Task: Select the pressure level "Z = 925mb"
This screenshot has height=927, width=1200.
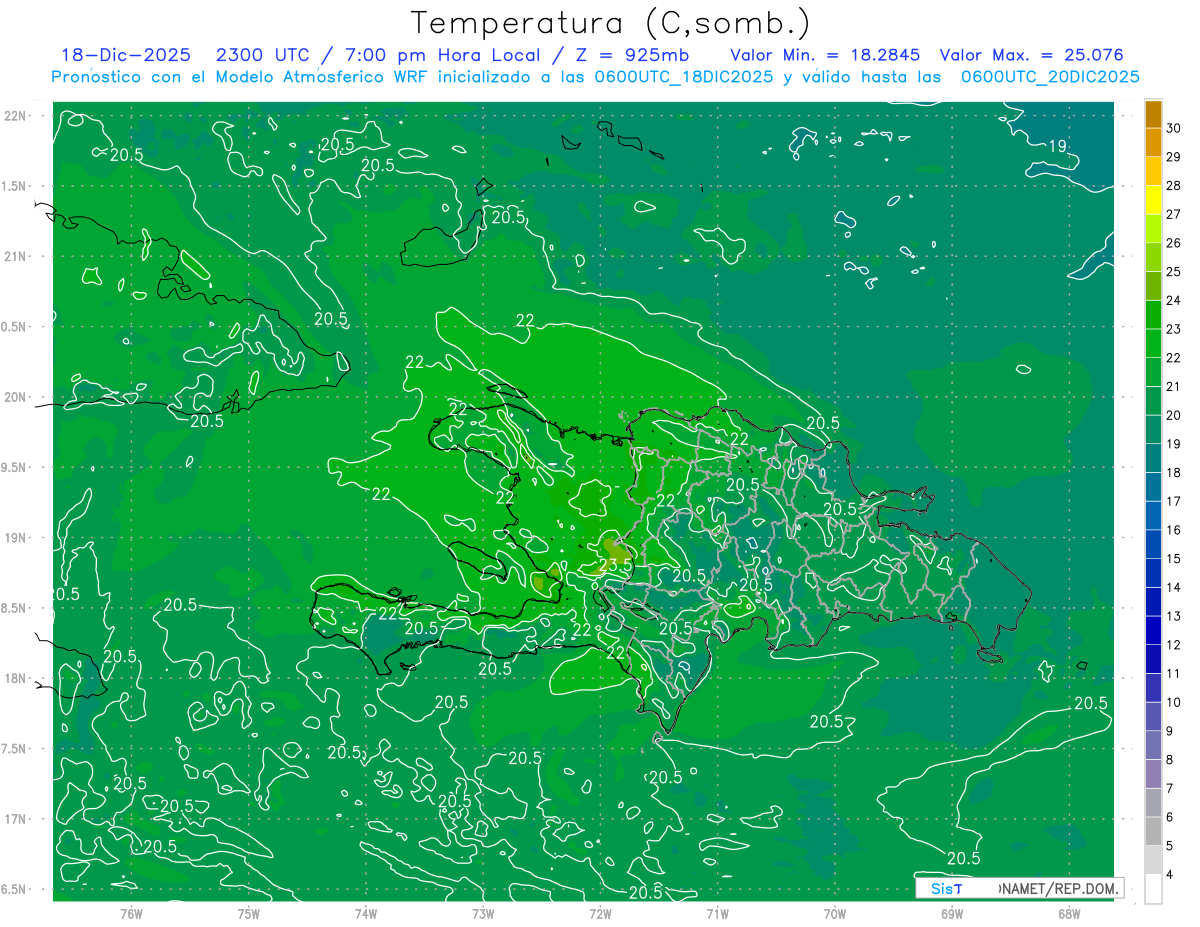Action: pos(632,55)
